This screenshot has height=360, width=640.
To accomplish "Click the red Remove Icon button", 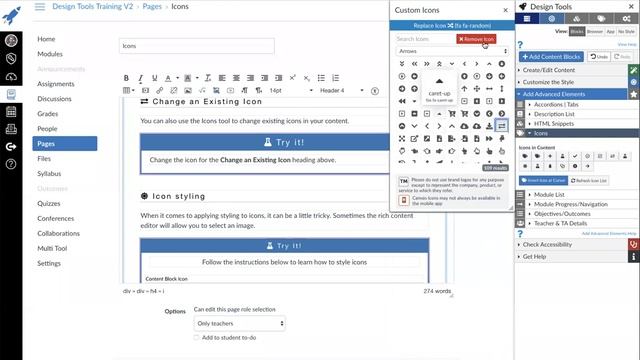I will coord(476,39).
